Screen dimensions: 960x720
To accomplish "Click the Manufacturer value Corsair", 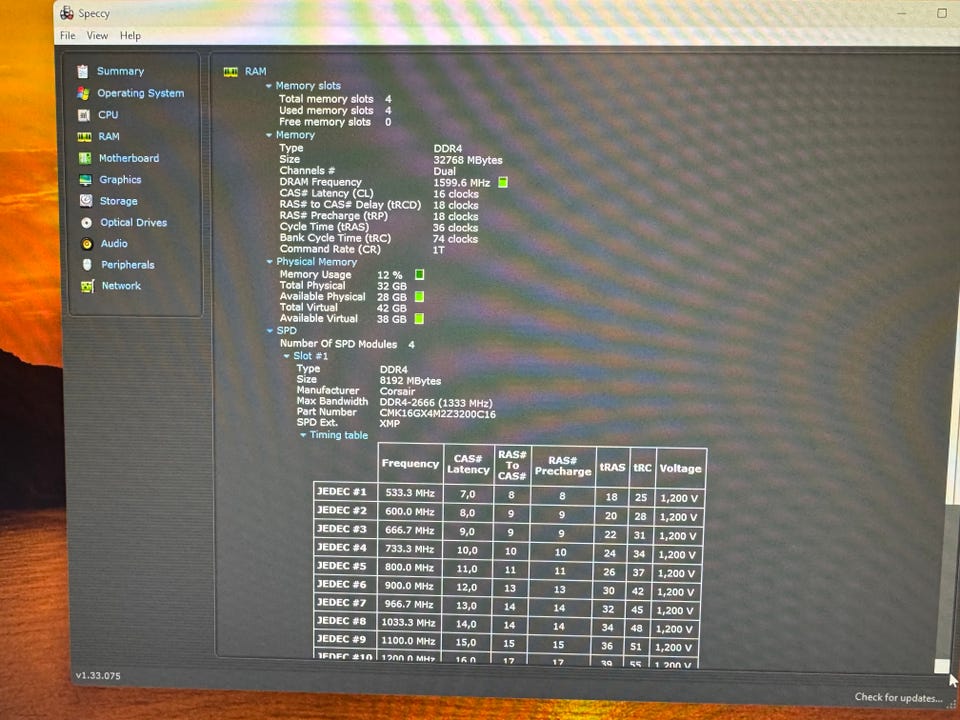I will [x=397, y=391].
